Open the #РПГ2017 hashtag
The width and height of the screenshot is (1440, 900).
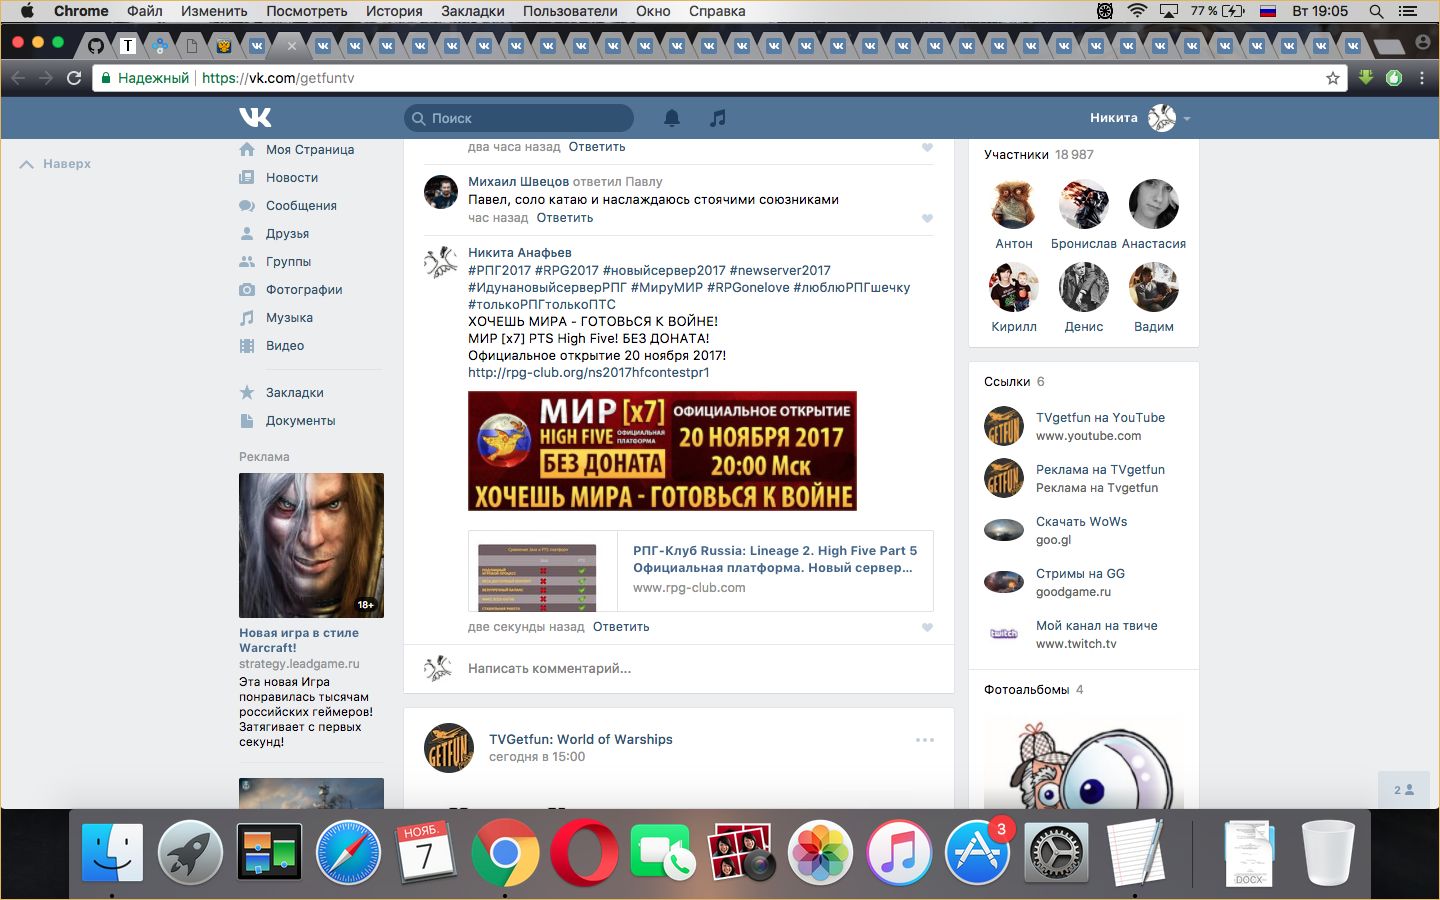pos(500,270)
